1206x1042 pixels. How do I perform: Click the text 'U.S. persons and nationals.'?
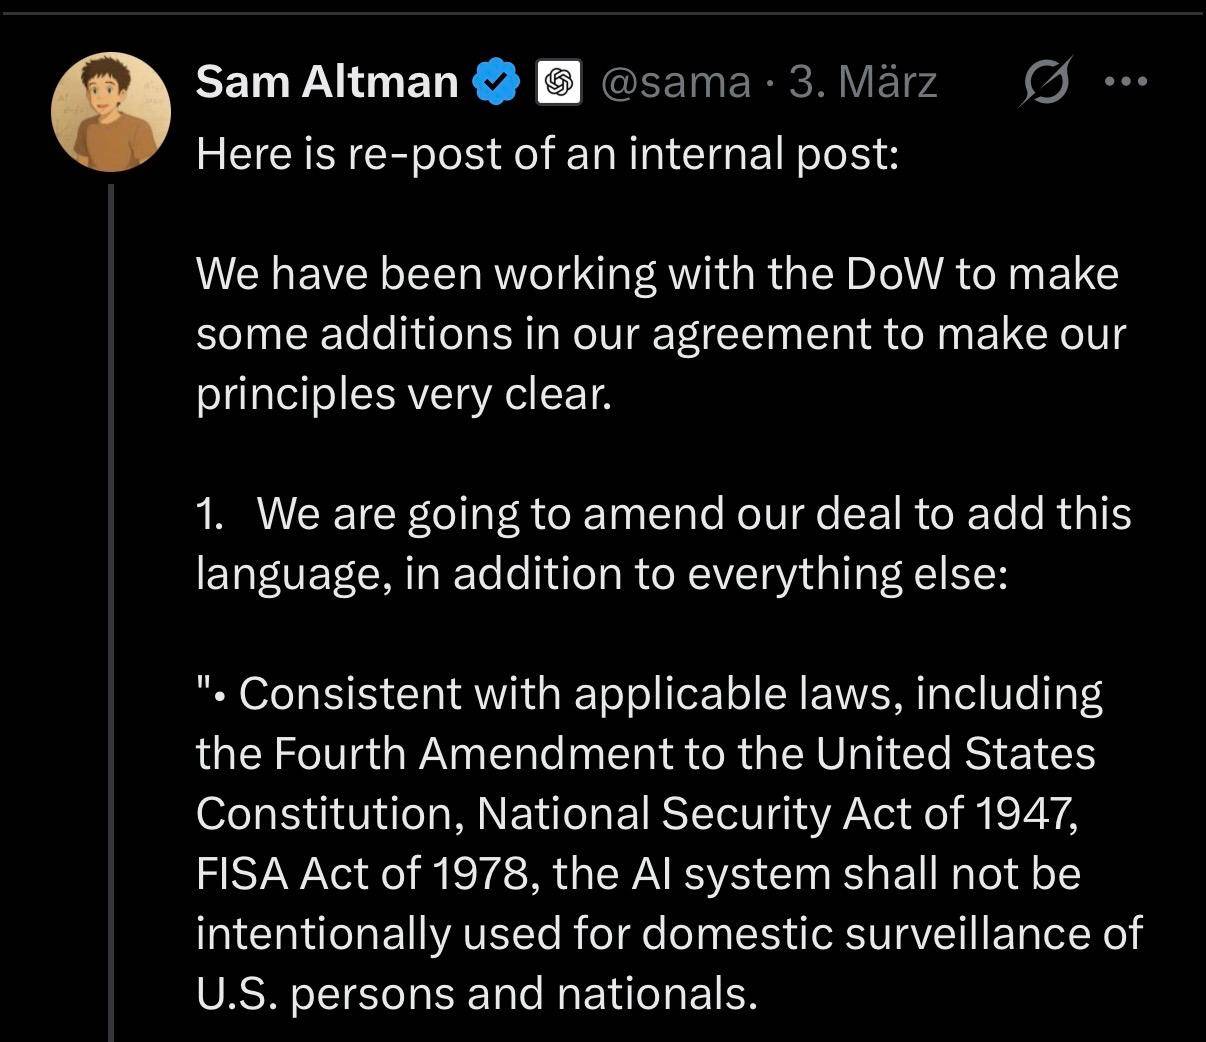476,994
